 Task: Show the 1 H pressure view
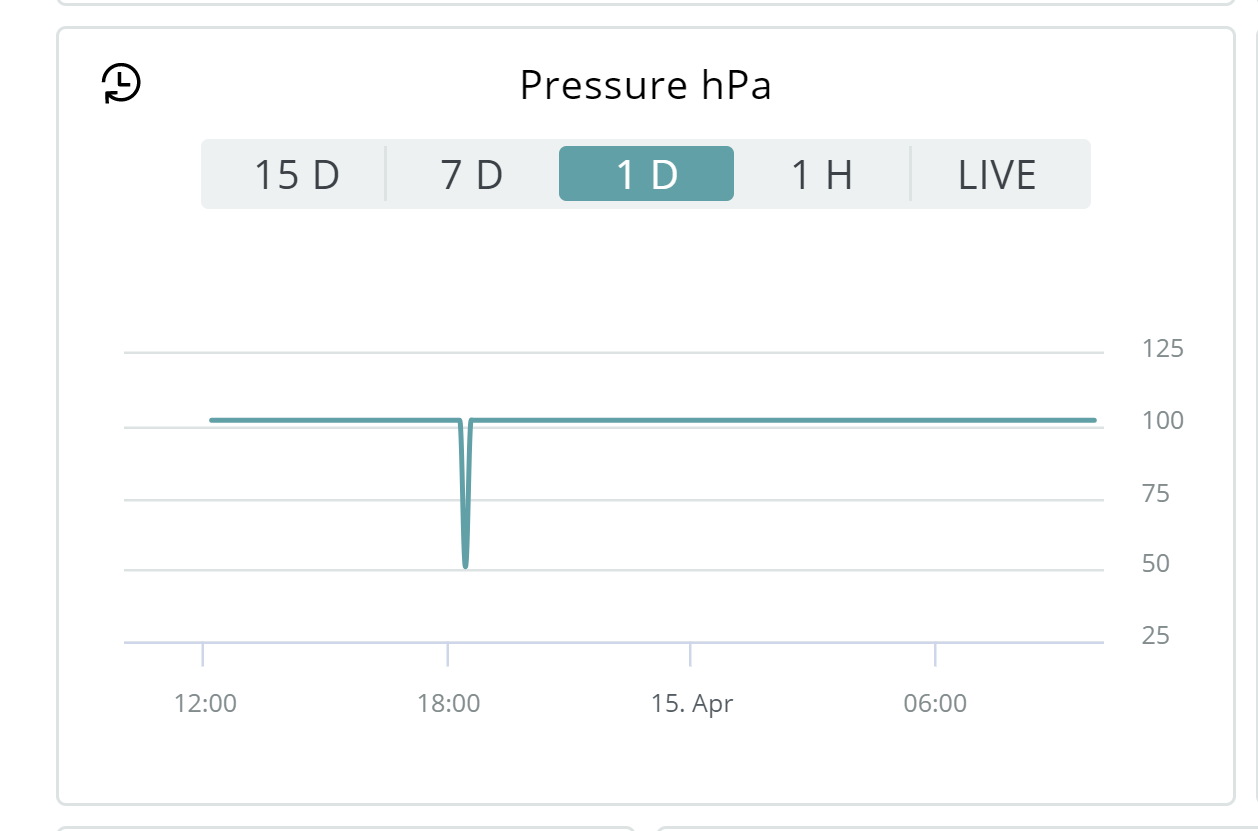(x=821, y=175)
